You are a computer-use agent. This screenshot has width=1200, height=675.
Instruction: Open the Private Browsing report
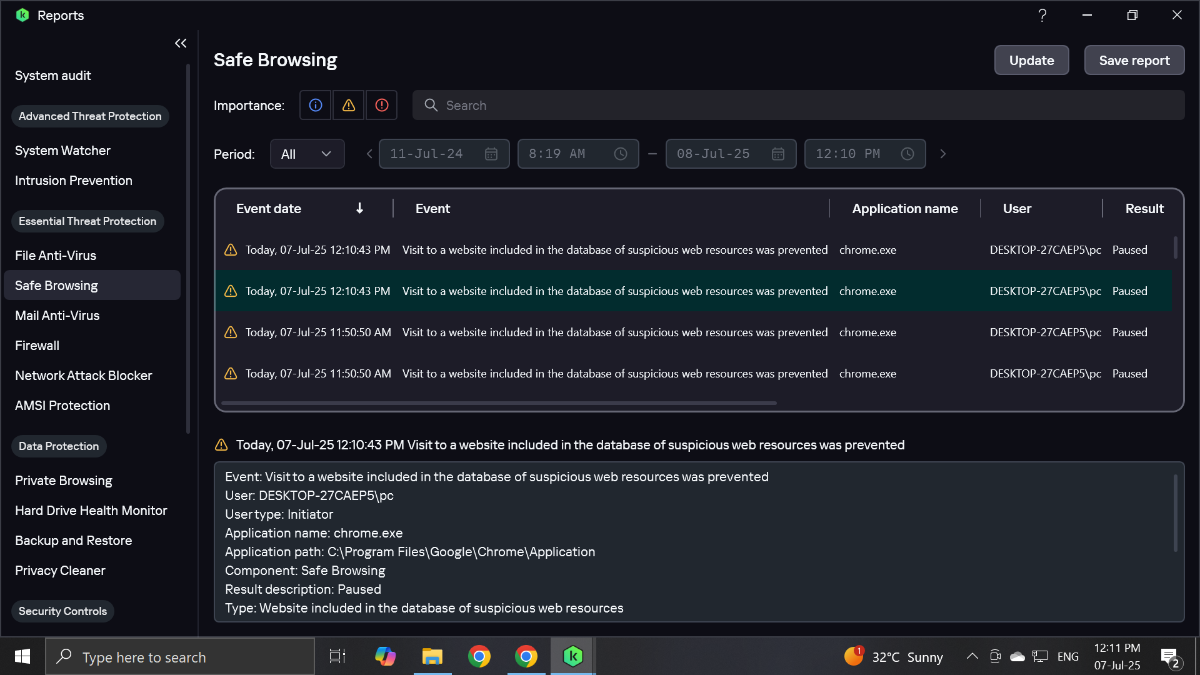coord(64,480)
